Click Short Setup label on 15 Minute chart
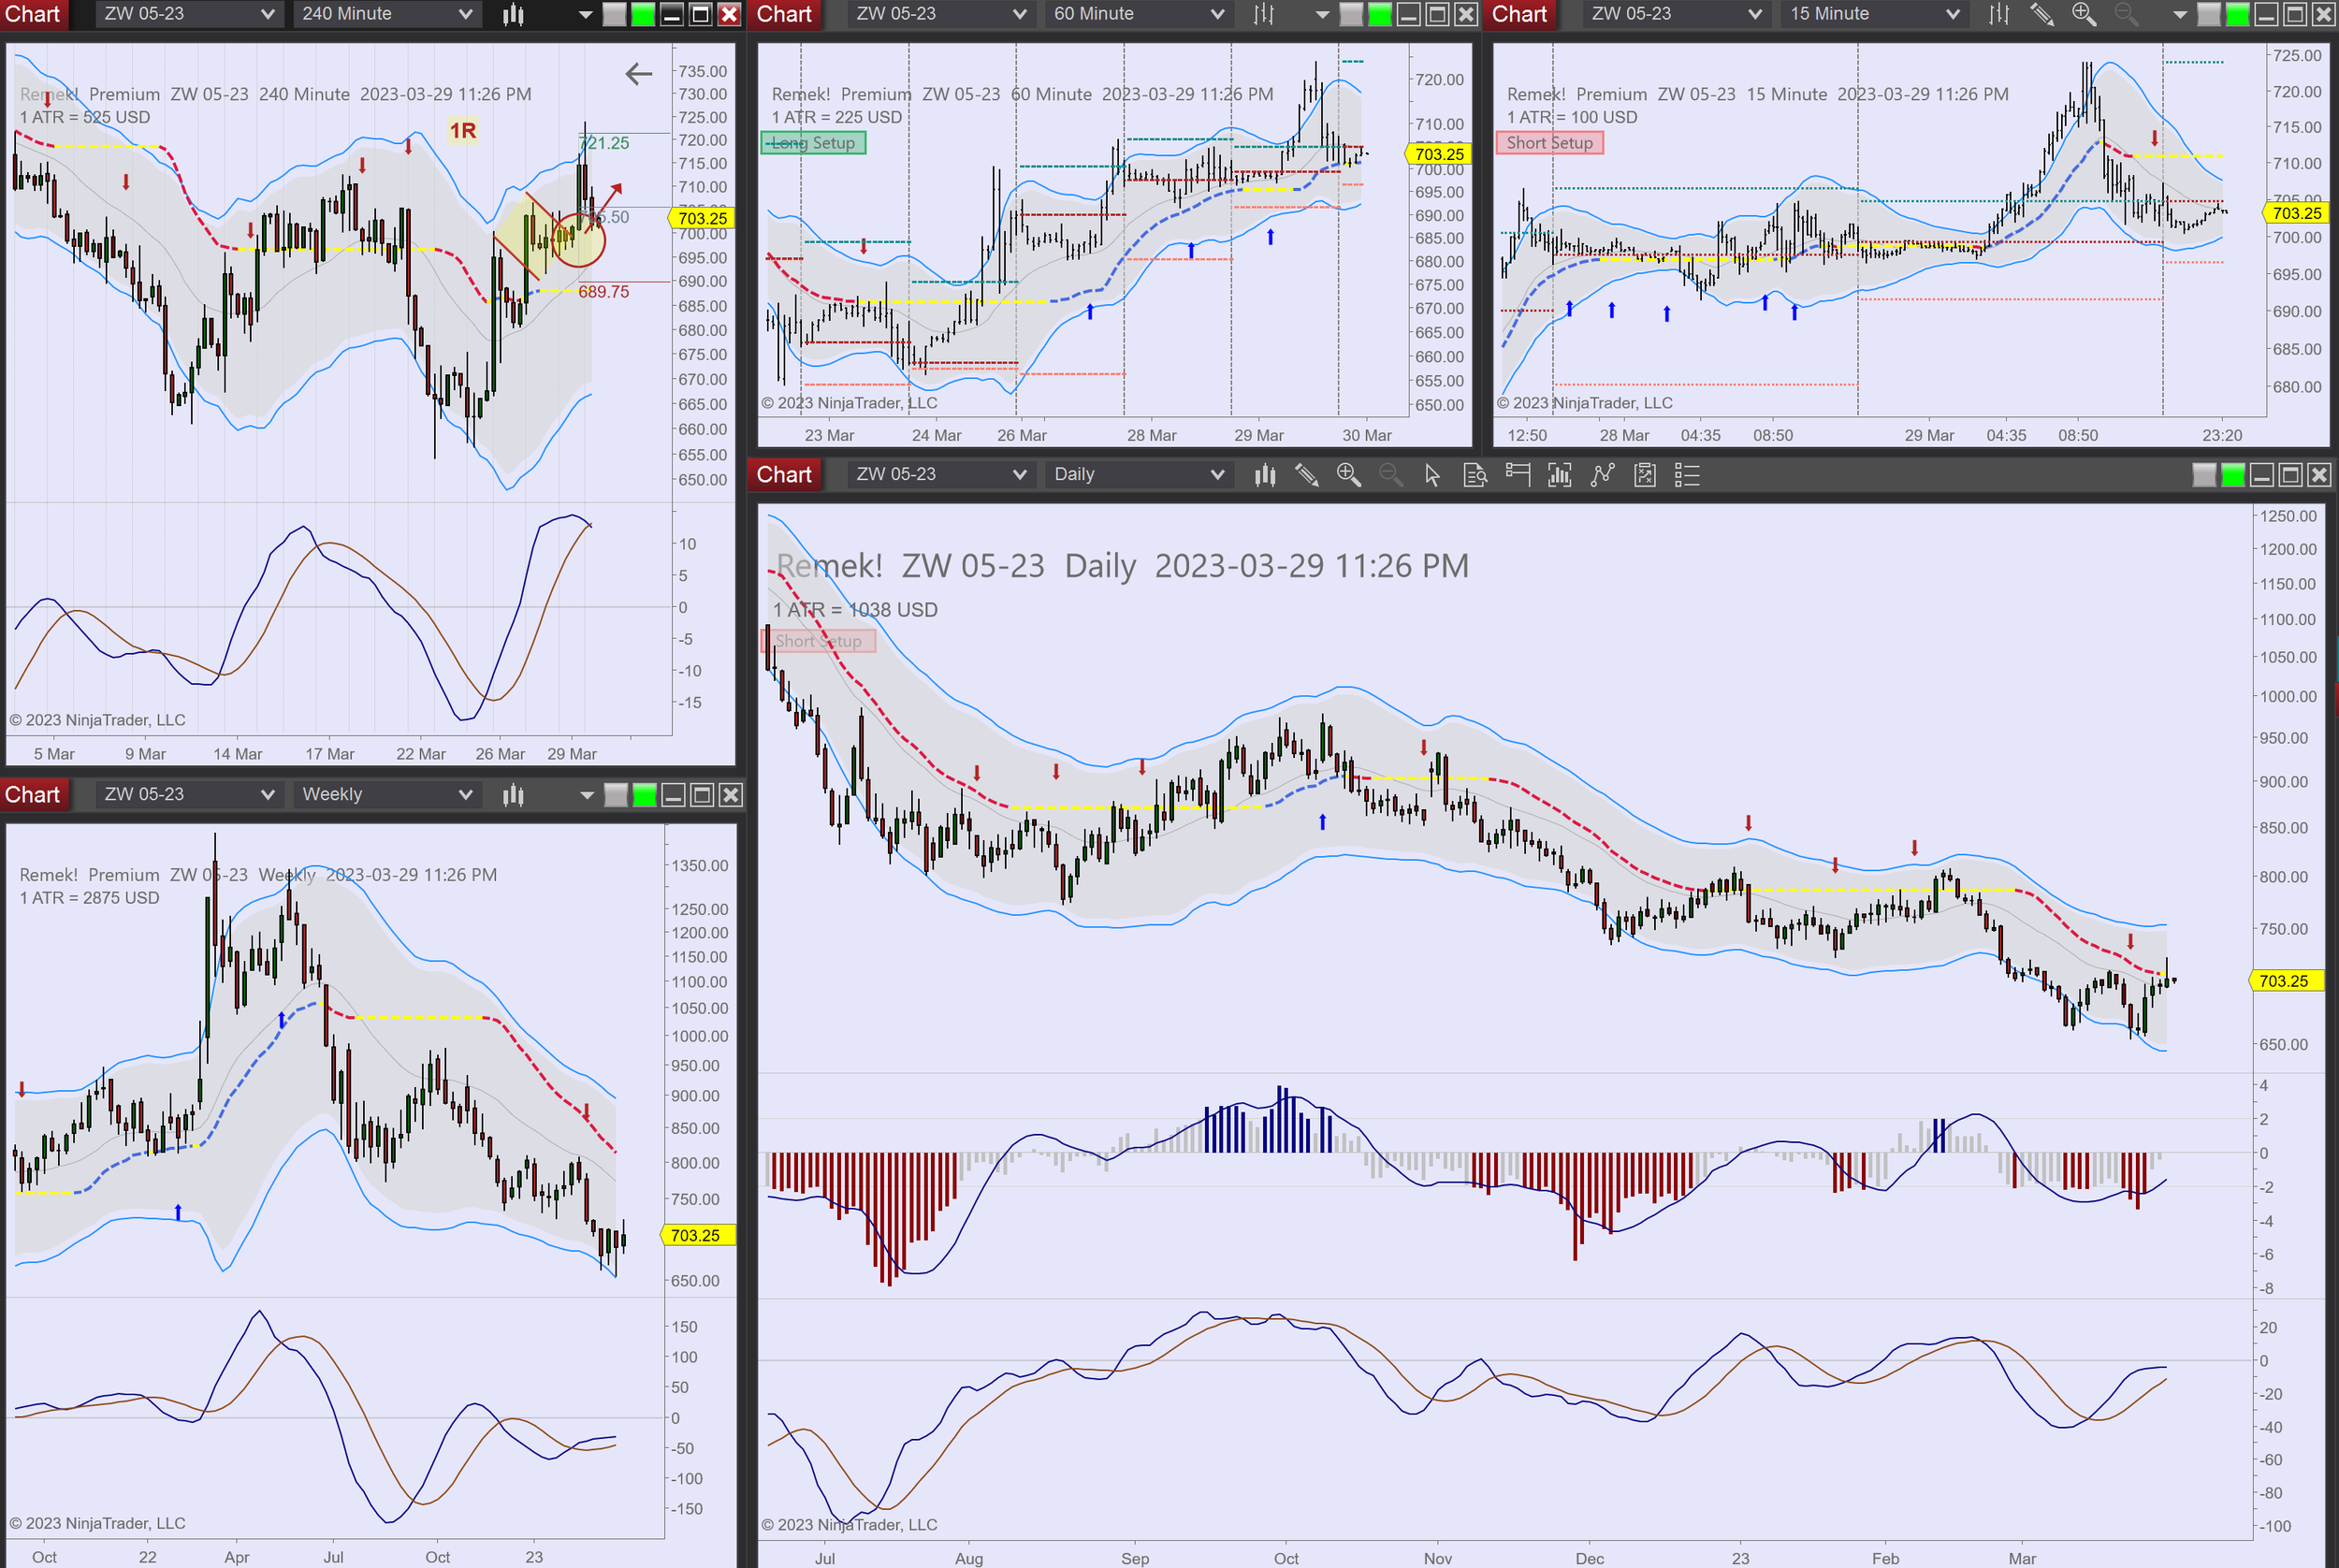Screen dimensions: 2339x1568 [1549, 143]
